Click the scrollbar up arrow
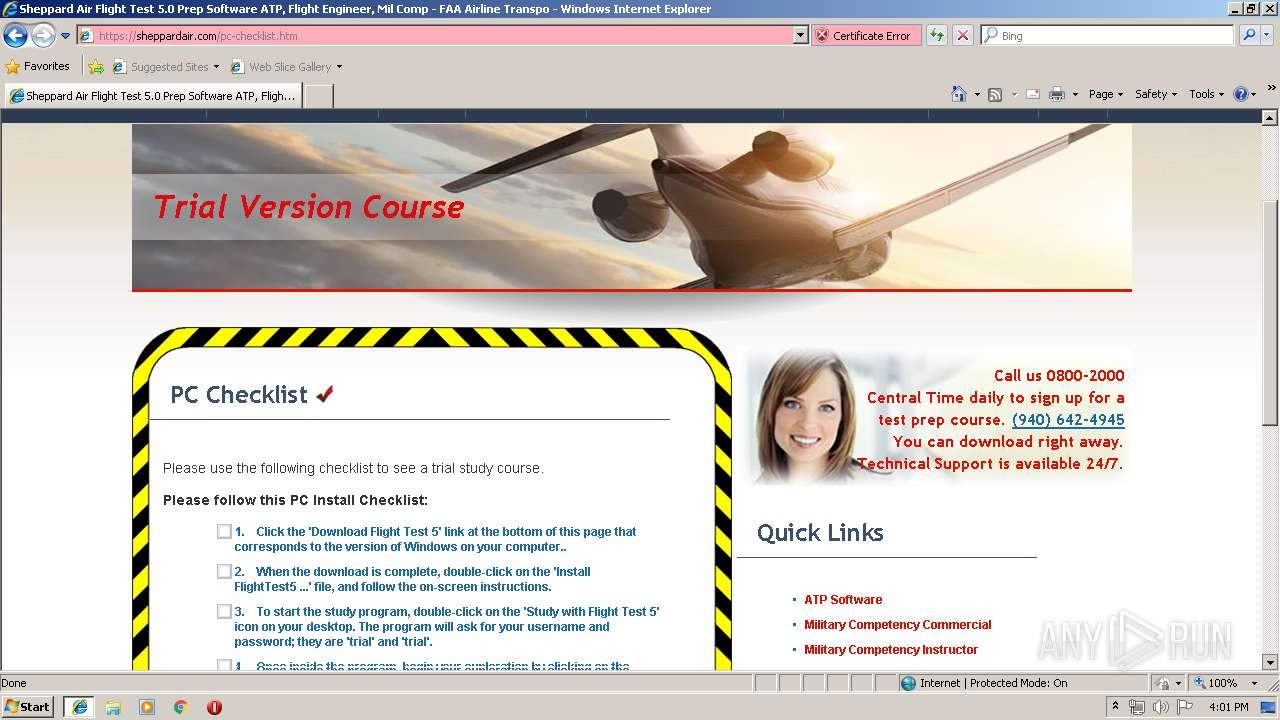Viewport: 1280px width, 720px height. [1270, 119]
